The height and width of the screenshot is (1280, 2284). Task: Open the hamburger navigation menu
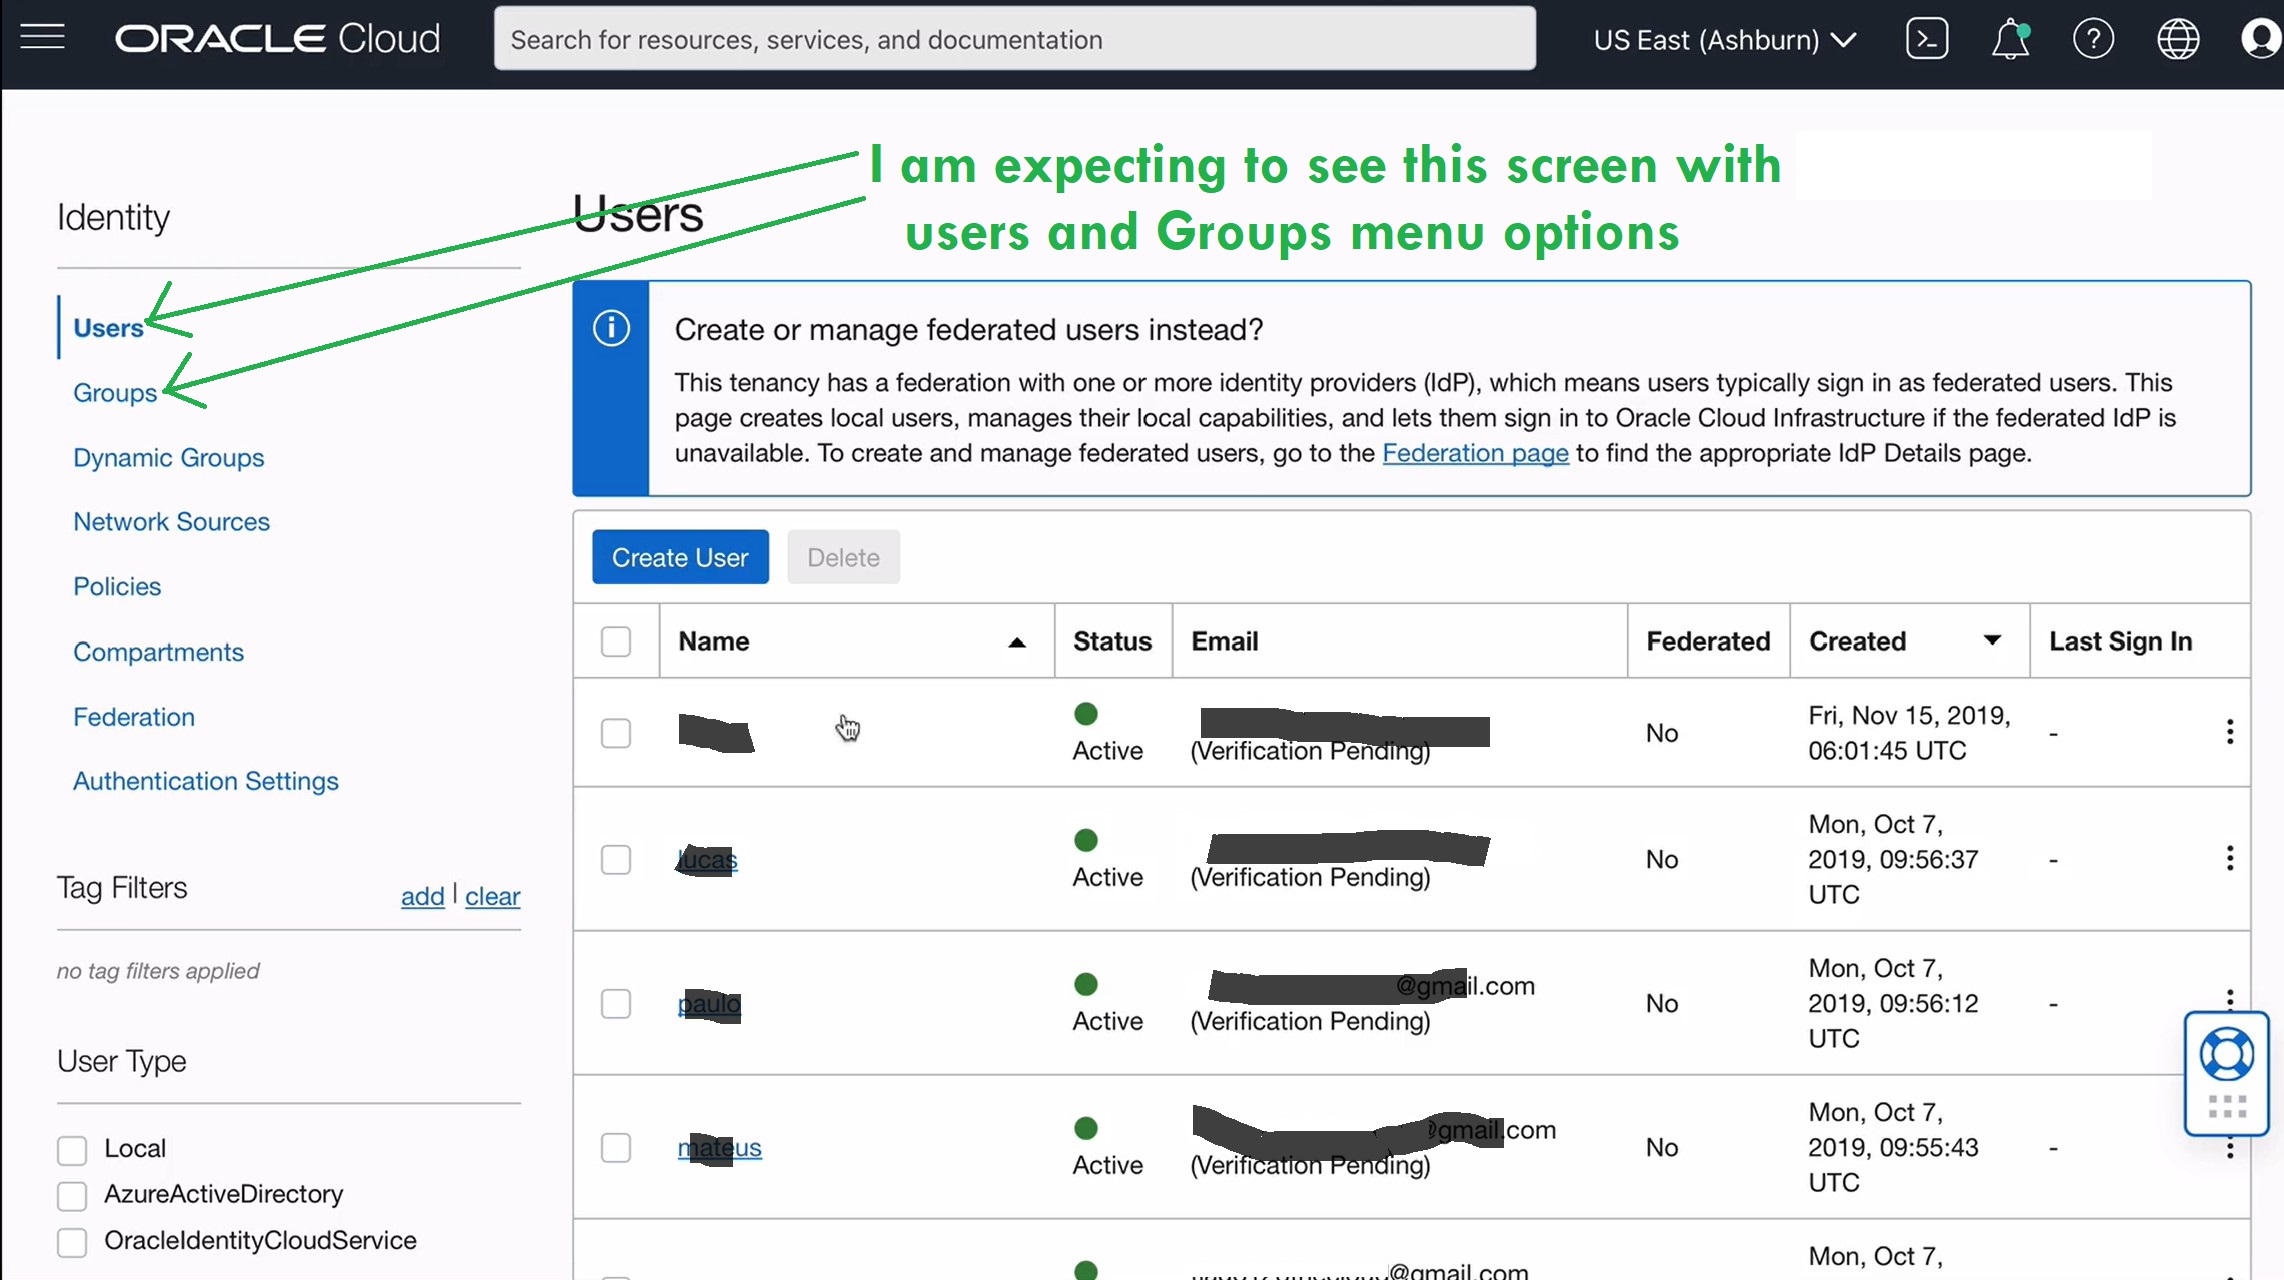(42, 38)
